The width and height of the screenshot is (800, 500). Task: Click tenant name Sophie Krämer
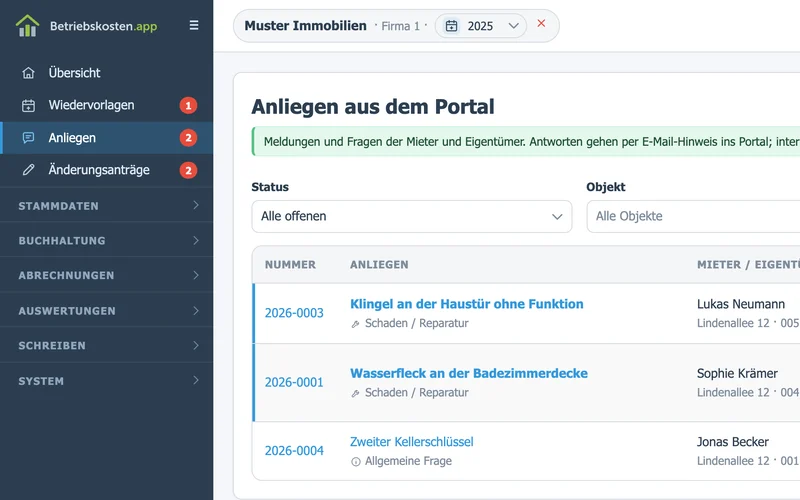click(x=737, y=373)
